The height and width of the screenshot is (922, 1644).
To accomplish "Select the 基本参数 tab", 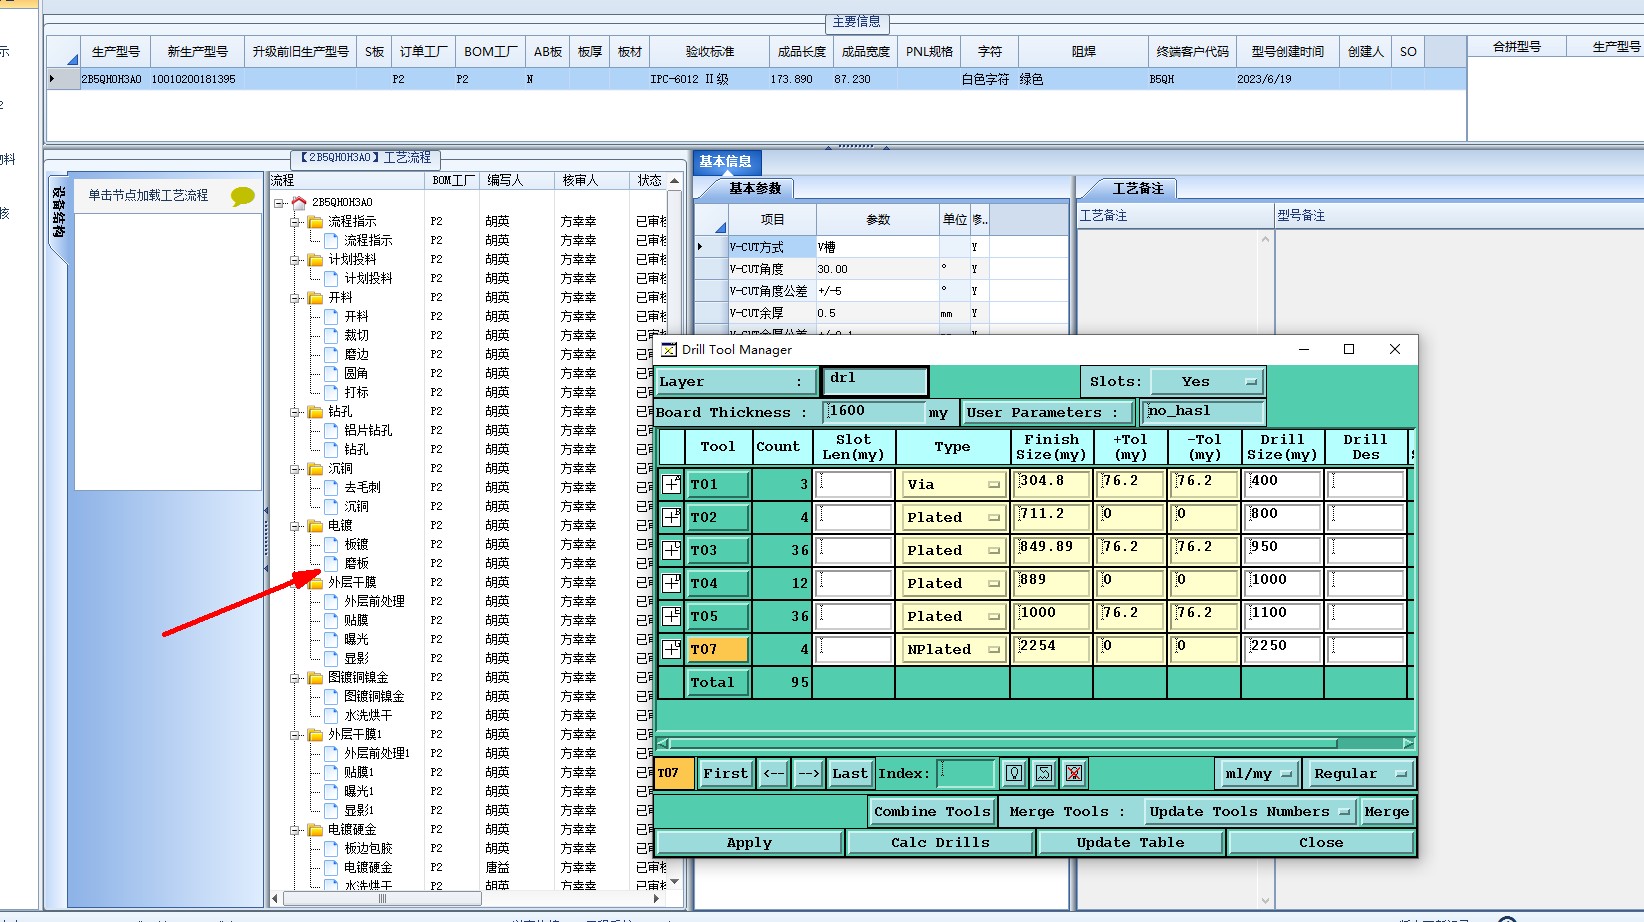I will point(755,188).
